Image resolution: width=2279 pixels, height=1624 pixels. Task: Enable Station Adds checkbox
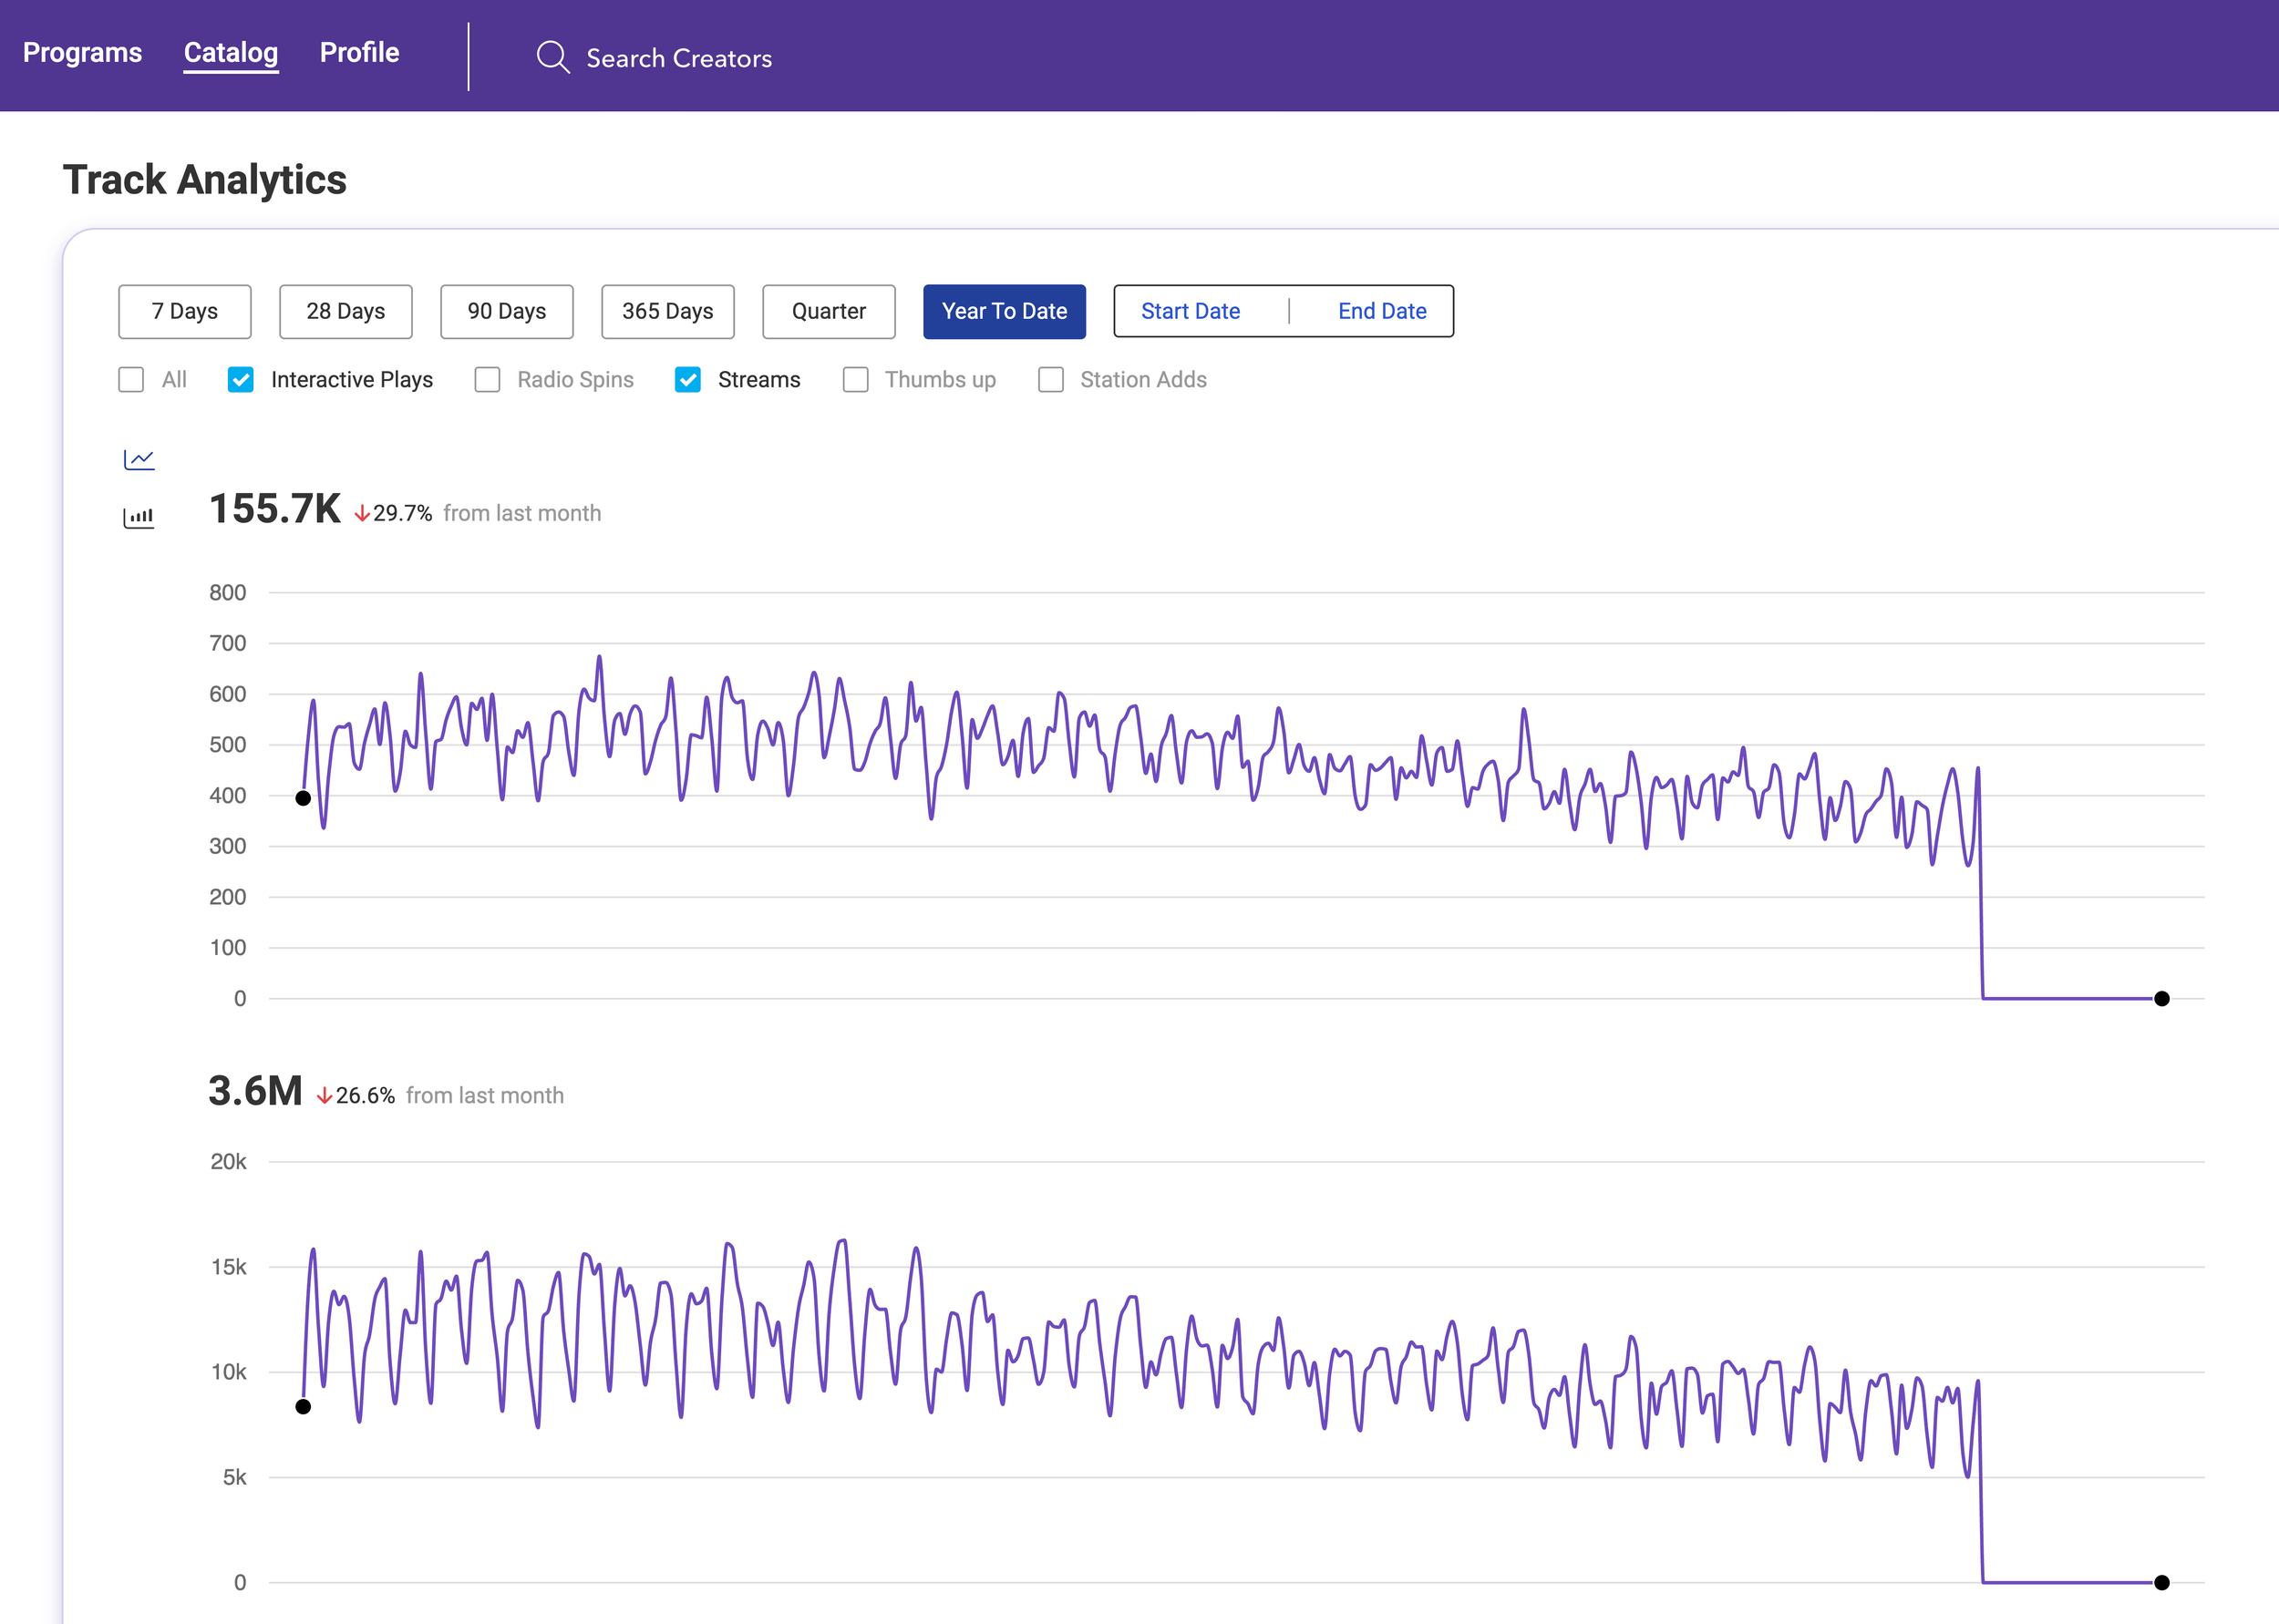(x=1050, y=380)
